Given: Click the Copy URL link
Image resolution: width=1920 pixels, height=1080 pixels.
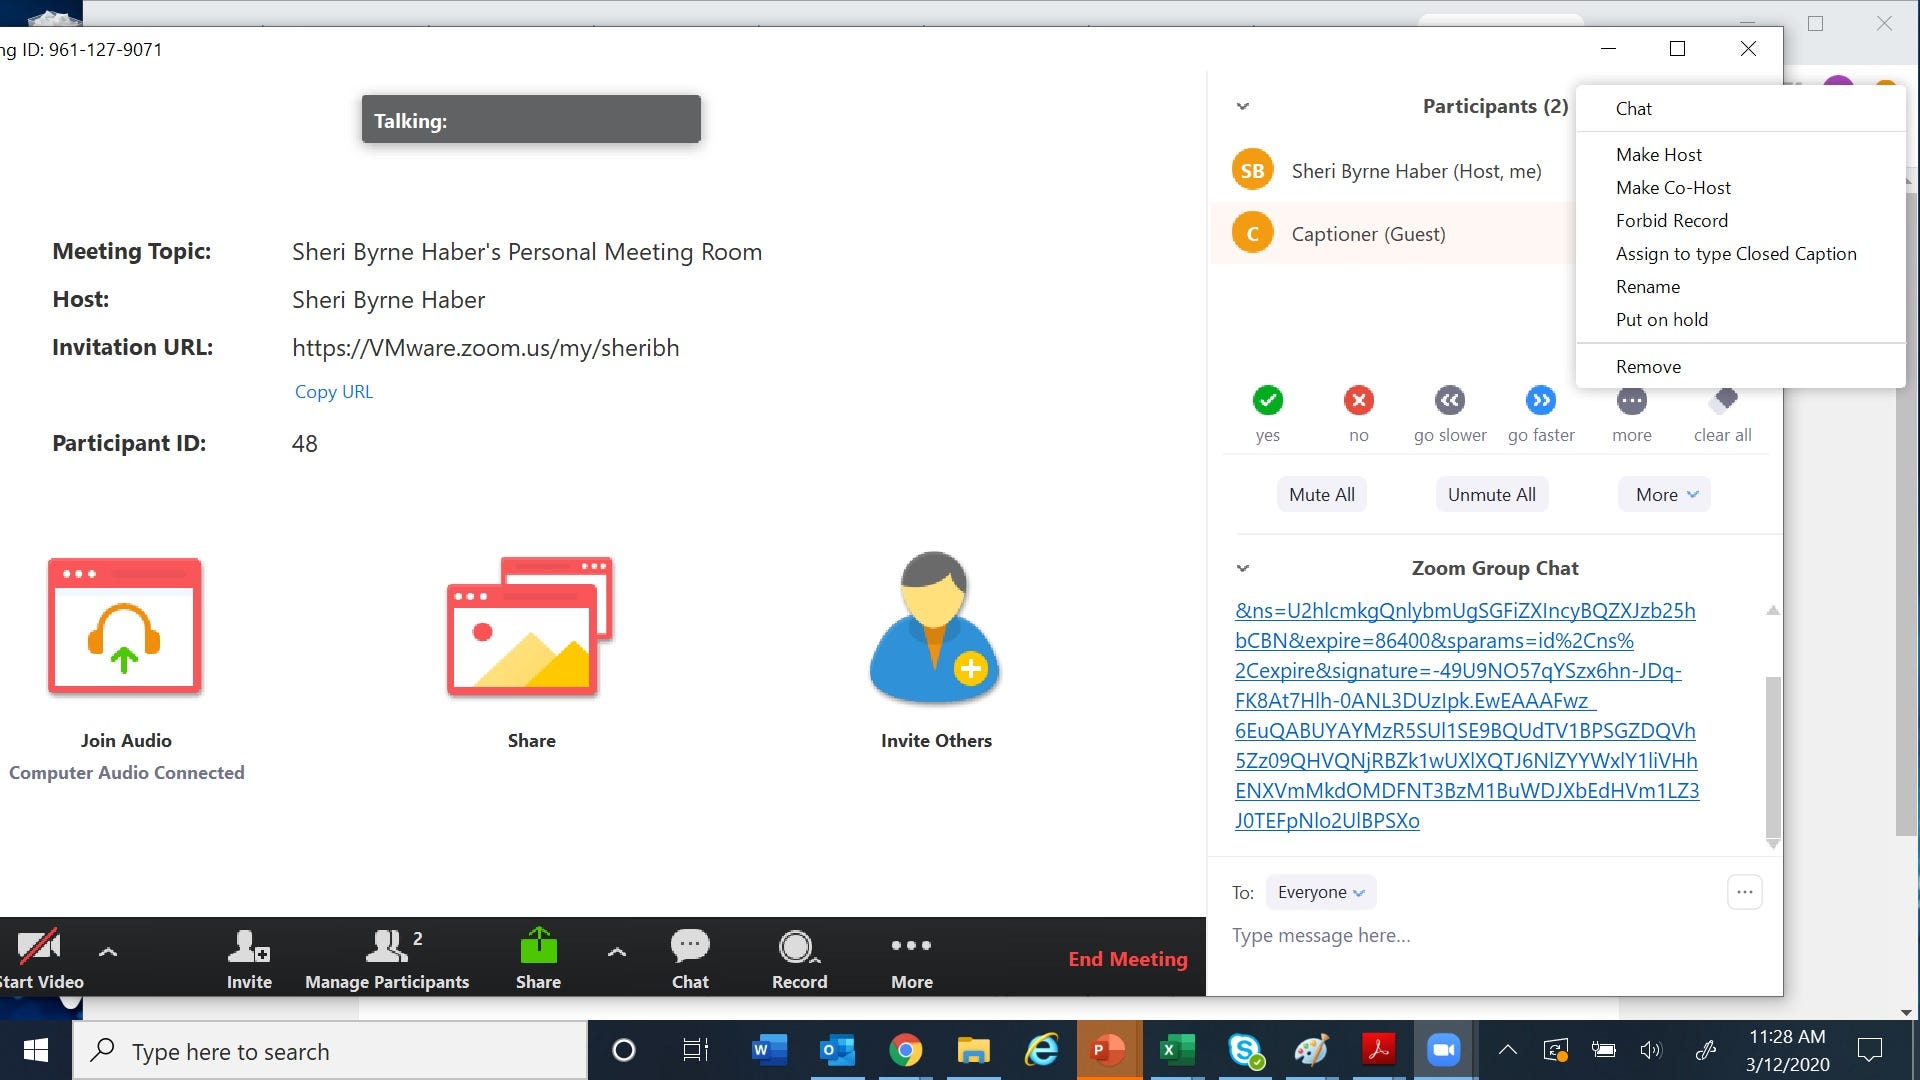Looking at the screenshot, I should pos(333,391).
